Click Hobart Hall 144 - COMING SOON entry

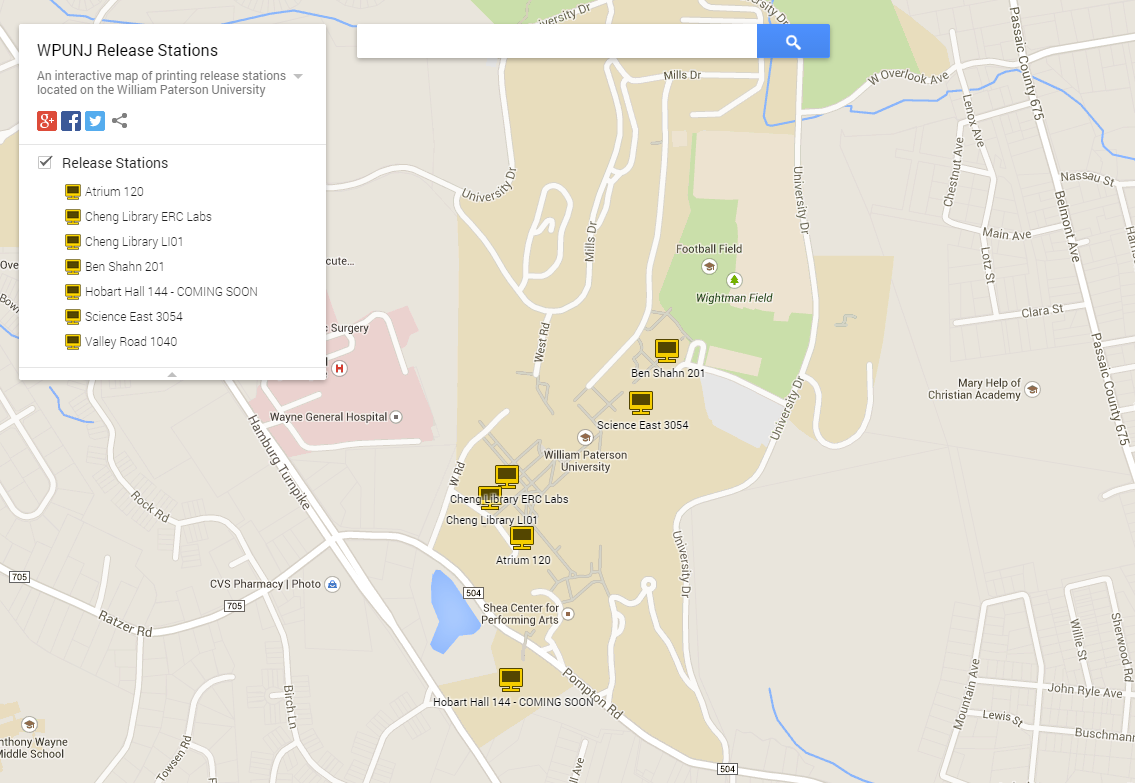coord(172,292)
